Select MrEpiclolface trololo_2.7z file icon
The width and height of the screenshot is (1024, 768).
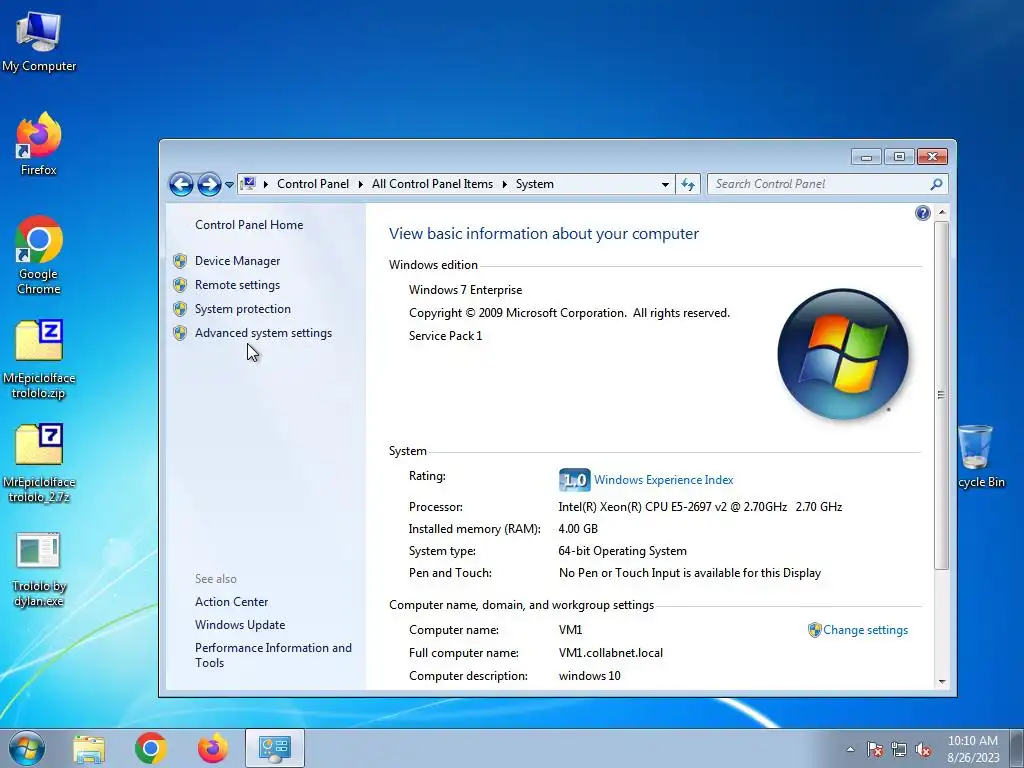coord(39,464)
